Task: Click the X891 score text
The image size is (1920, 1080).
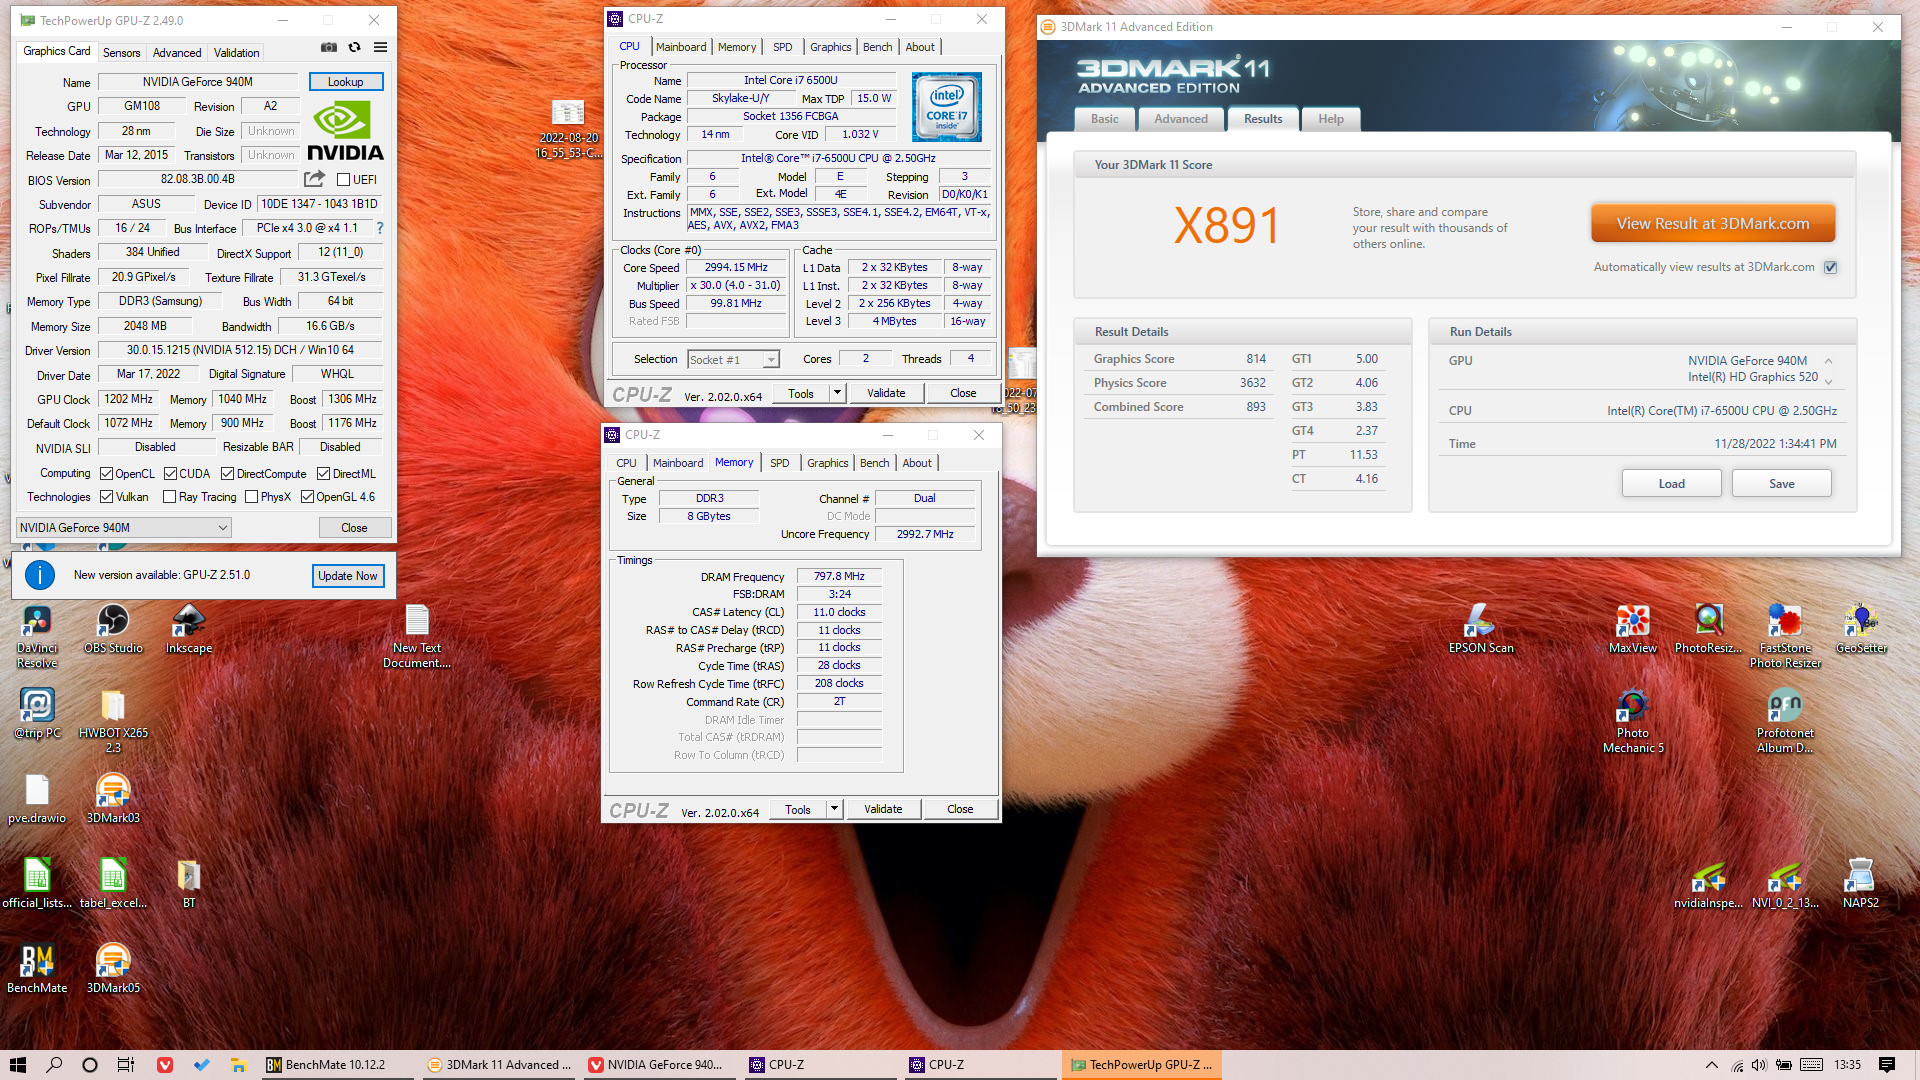Action: [1227, 226]
